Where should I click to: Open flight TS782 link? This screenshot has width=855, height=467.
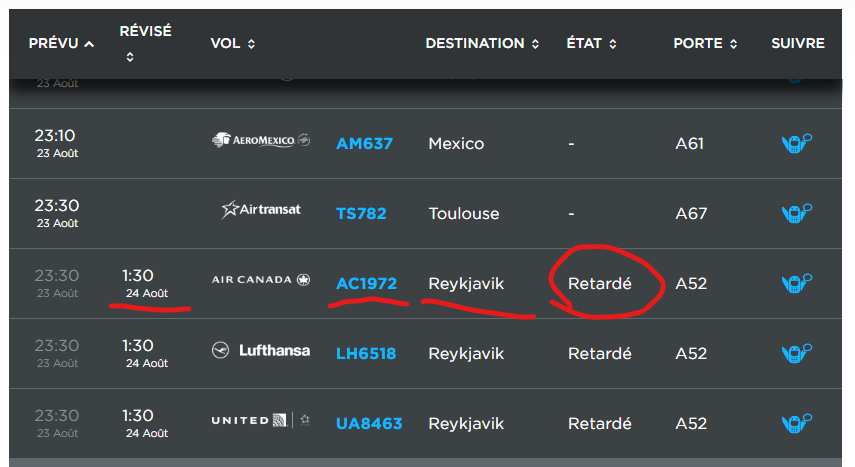pos(361,214)
